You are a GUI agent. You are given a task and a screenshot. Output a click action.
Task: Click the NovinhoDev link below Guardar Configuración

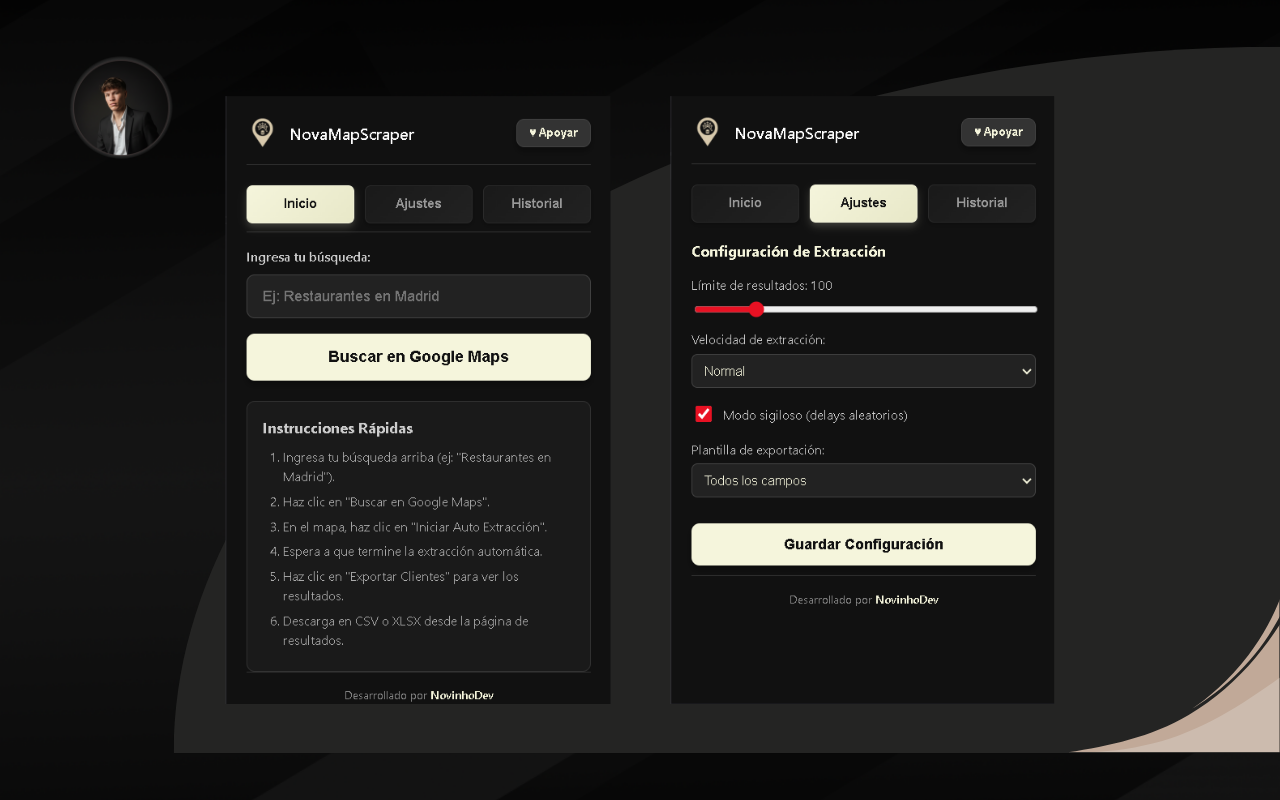point(906,600)
